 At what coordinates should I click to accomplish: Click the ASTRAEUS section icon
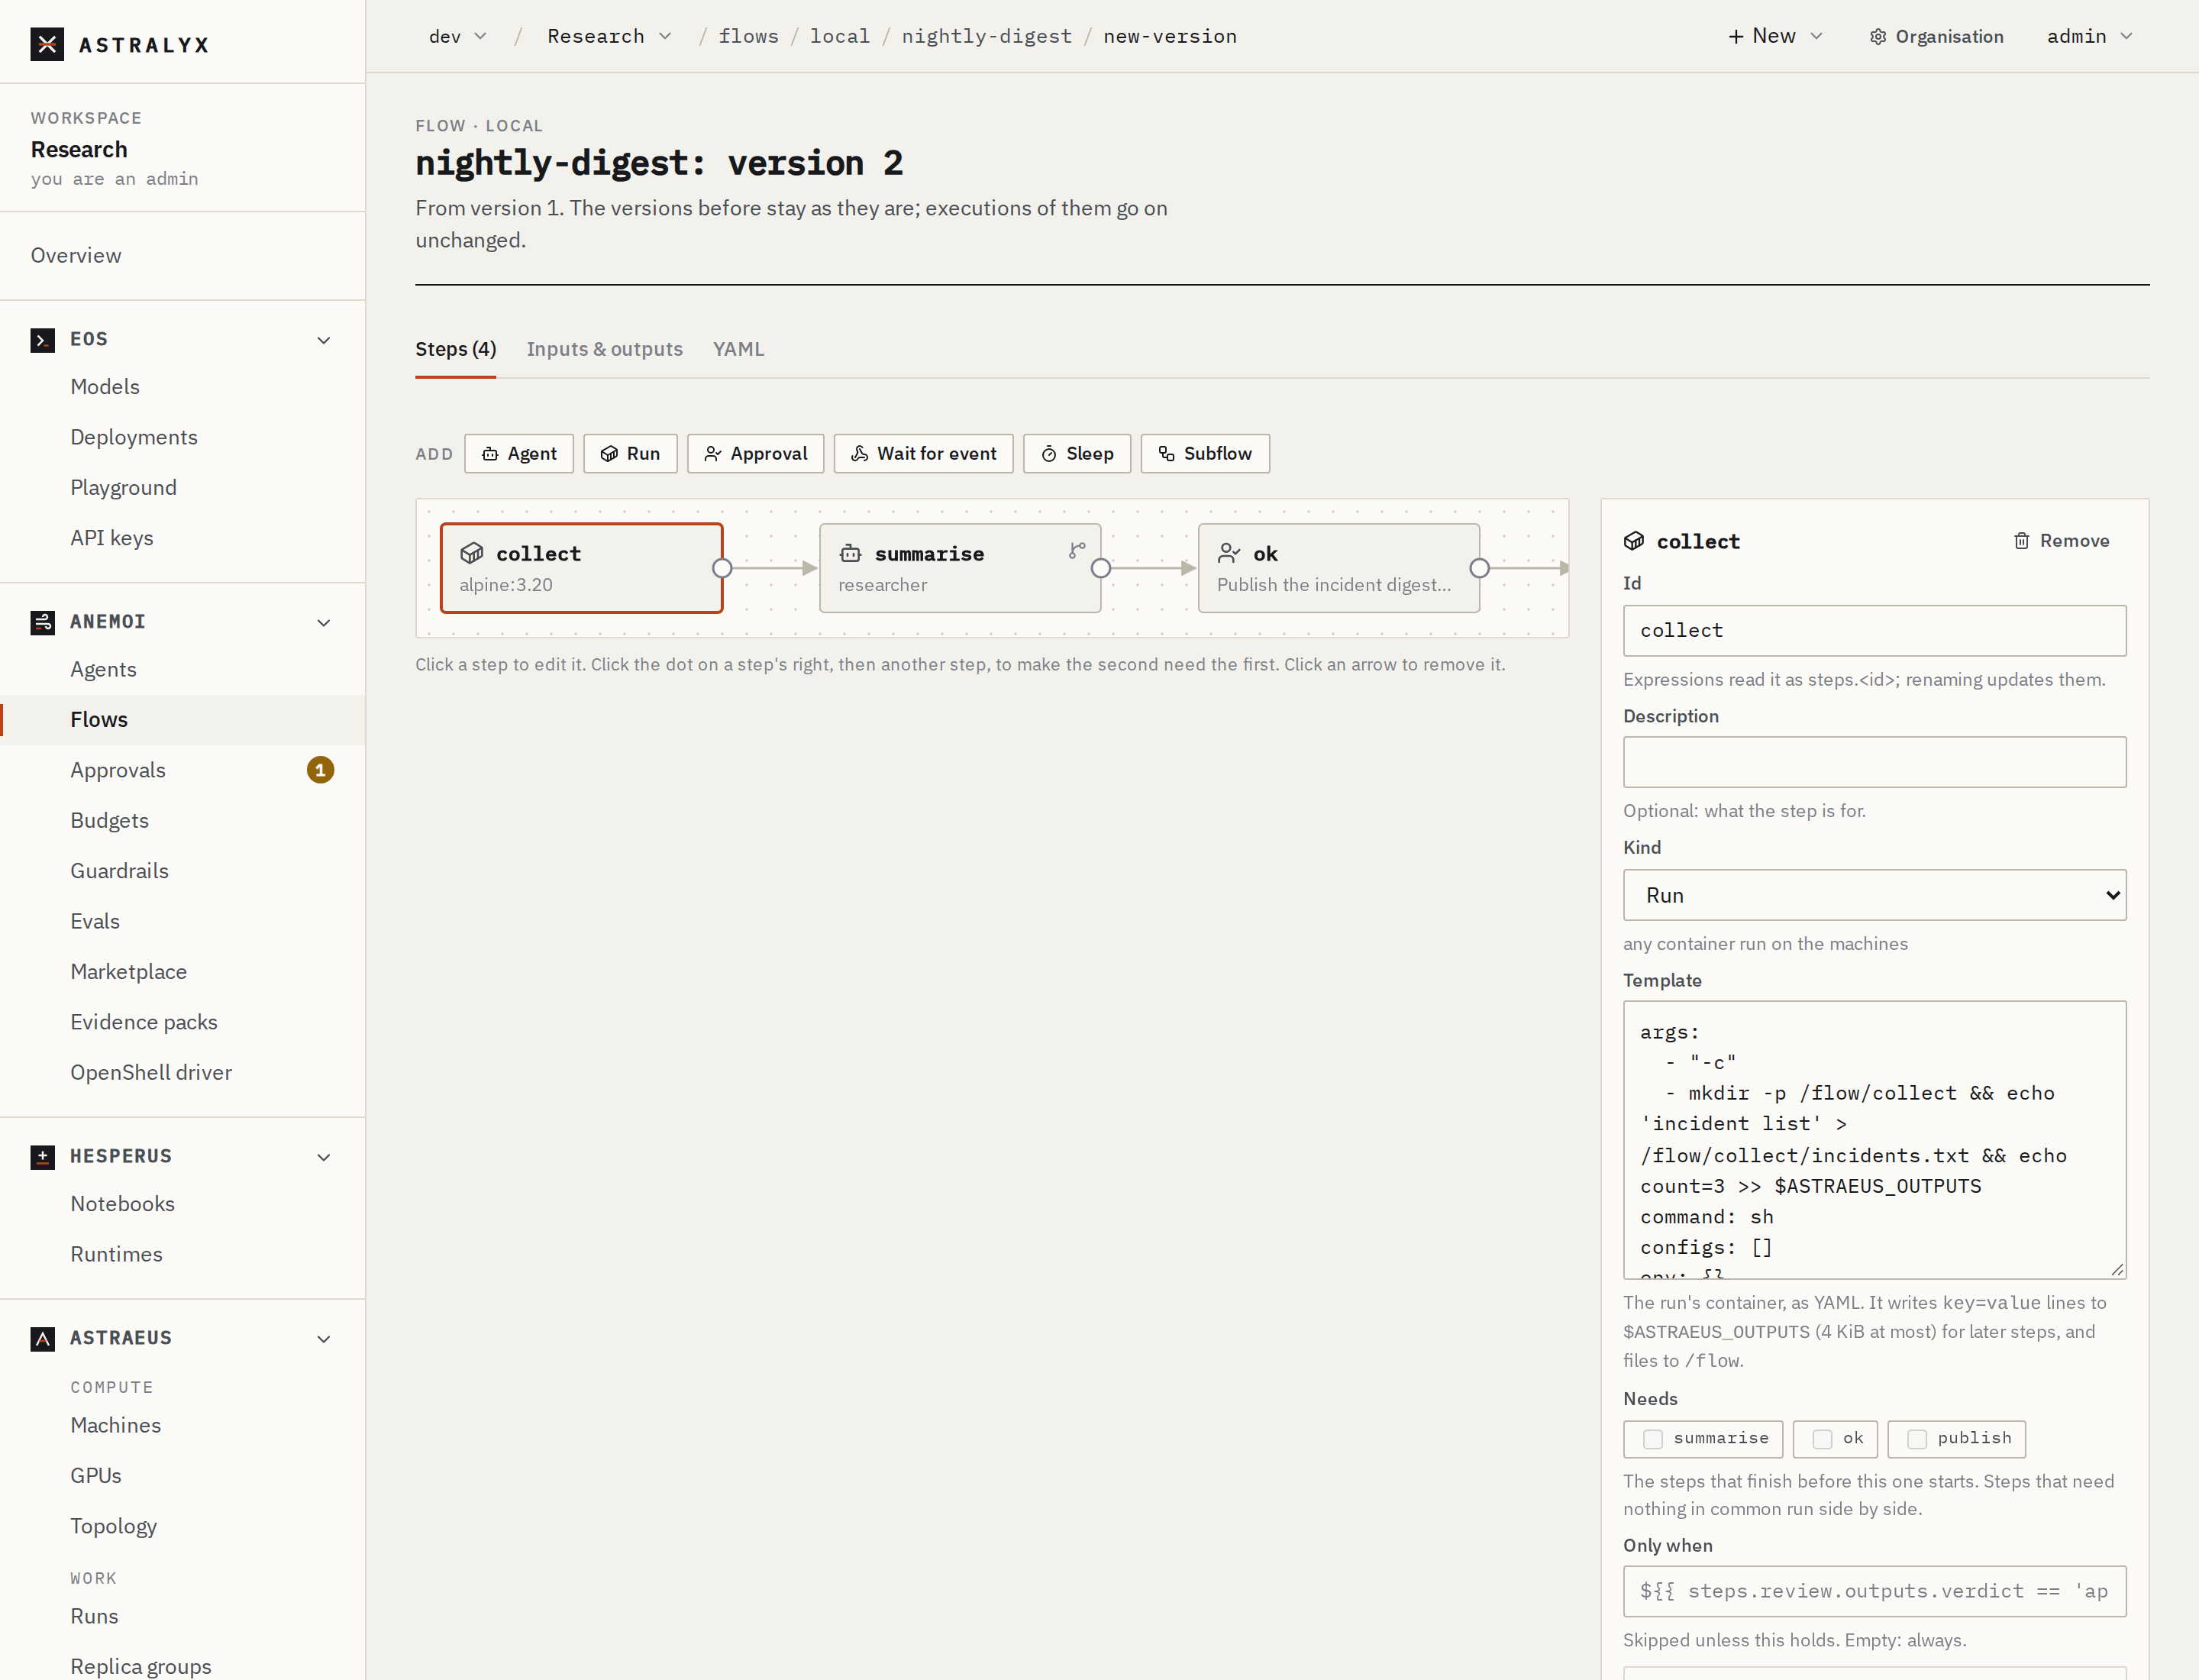(42, 1339)
